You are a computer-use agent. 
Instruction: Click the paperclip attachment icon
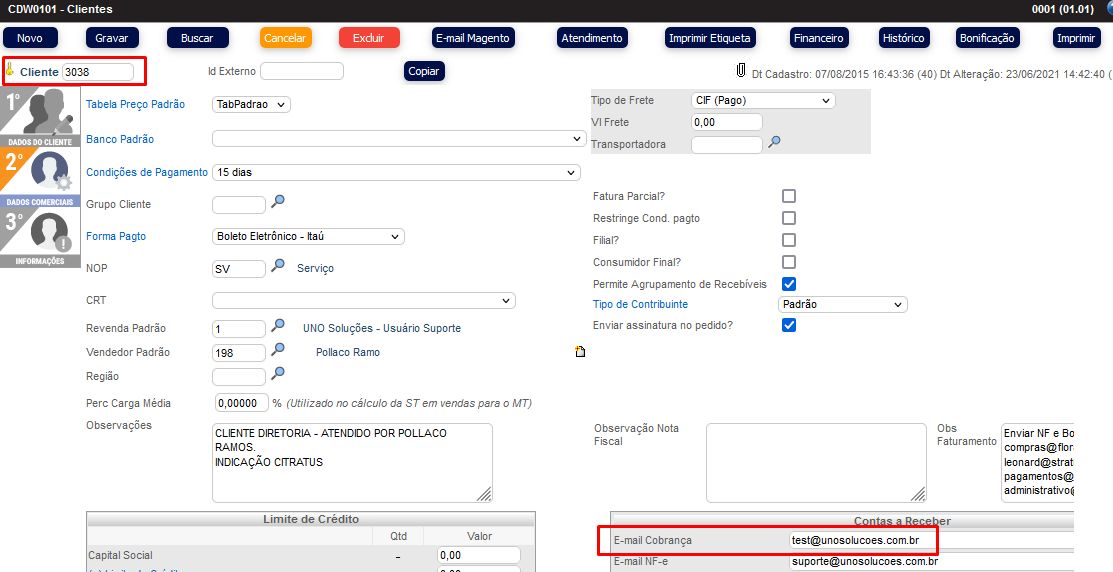[x=741, y=71]
